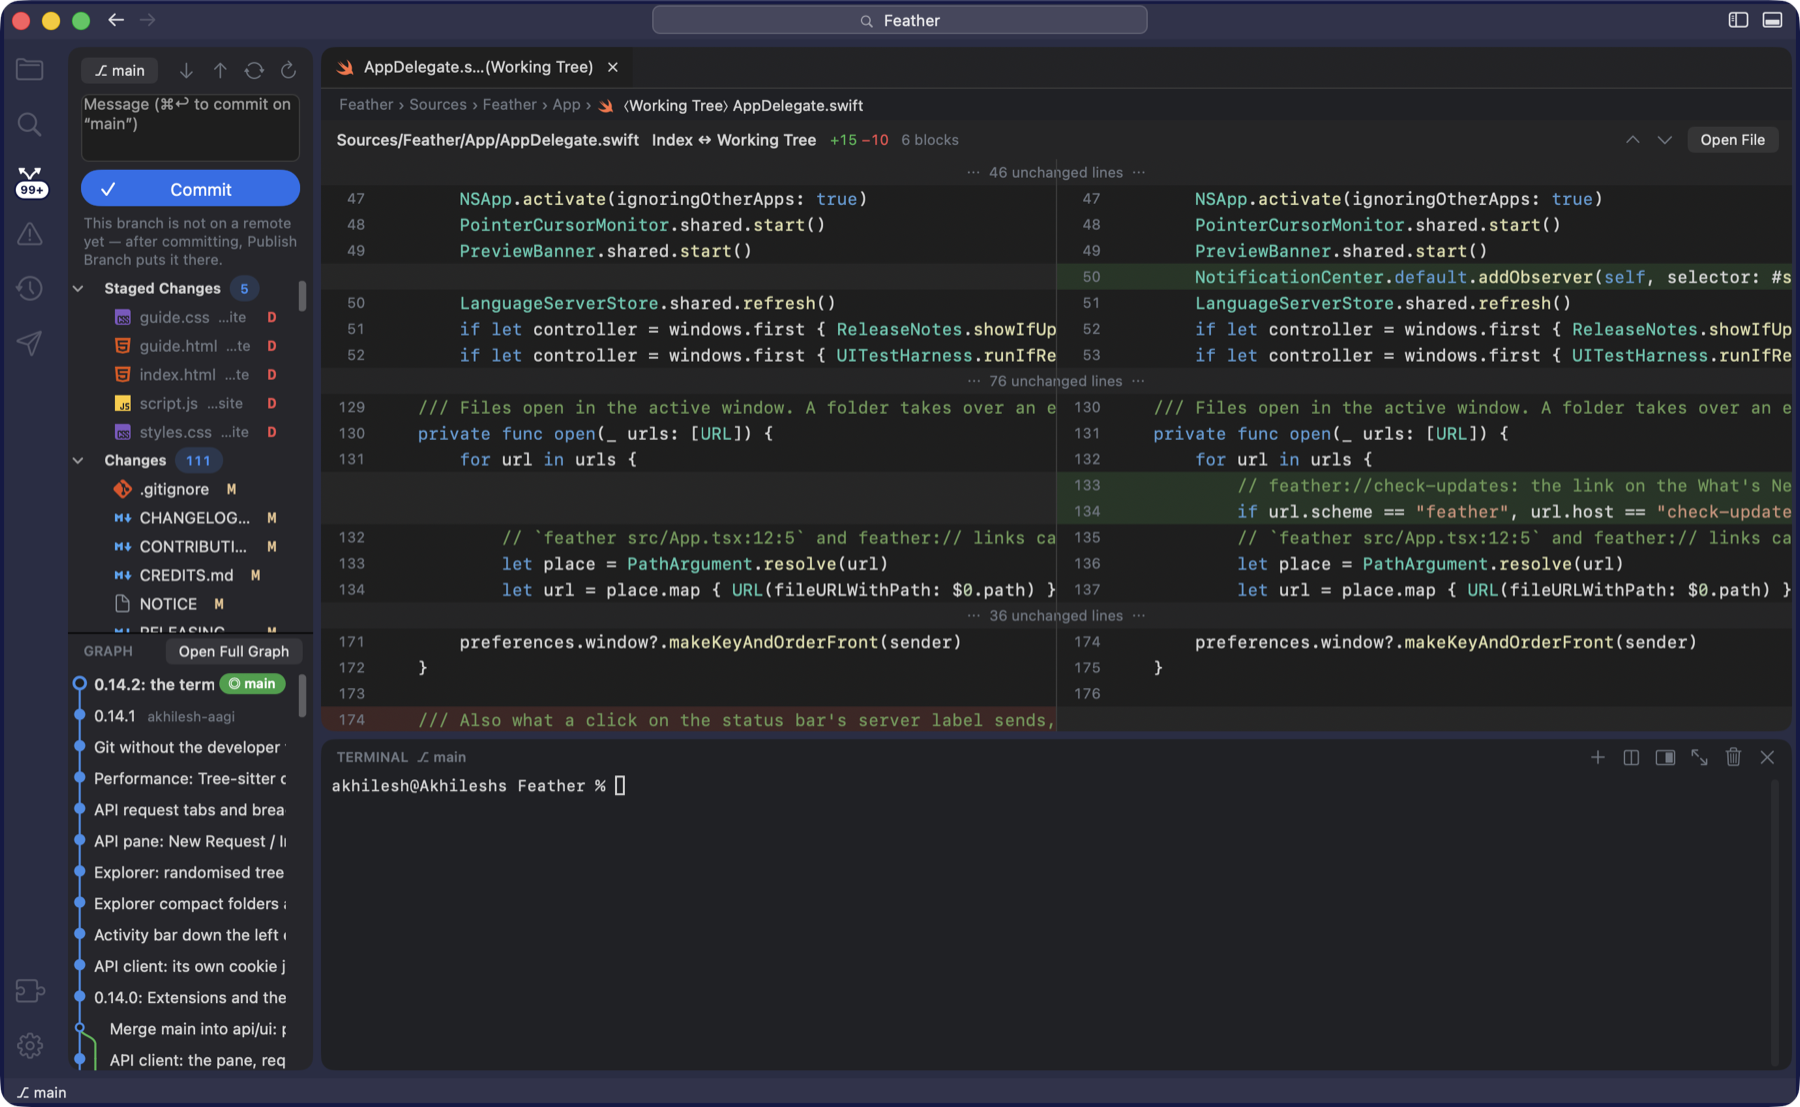Screen dimensions: 1800x1107
Task: Maximize the terminal panel
Action: (1699, 757)
